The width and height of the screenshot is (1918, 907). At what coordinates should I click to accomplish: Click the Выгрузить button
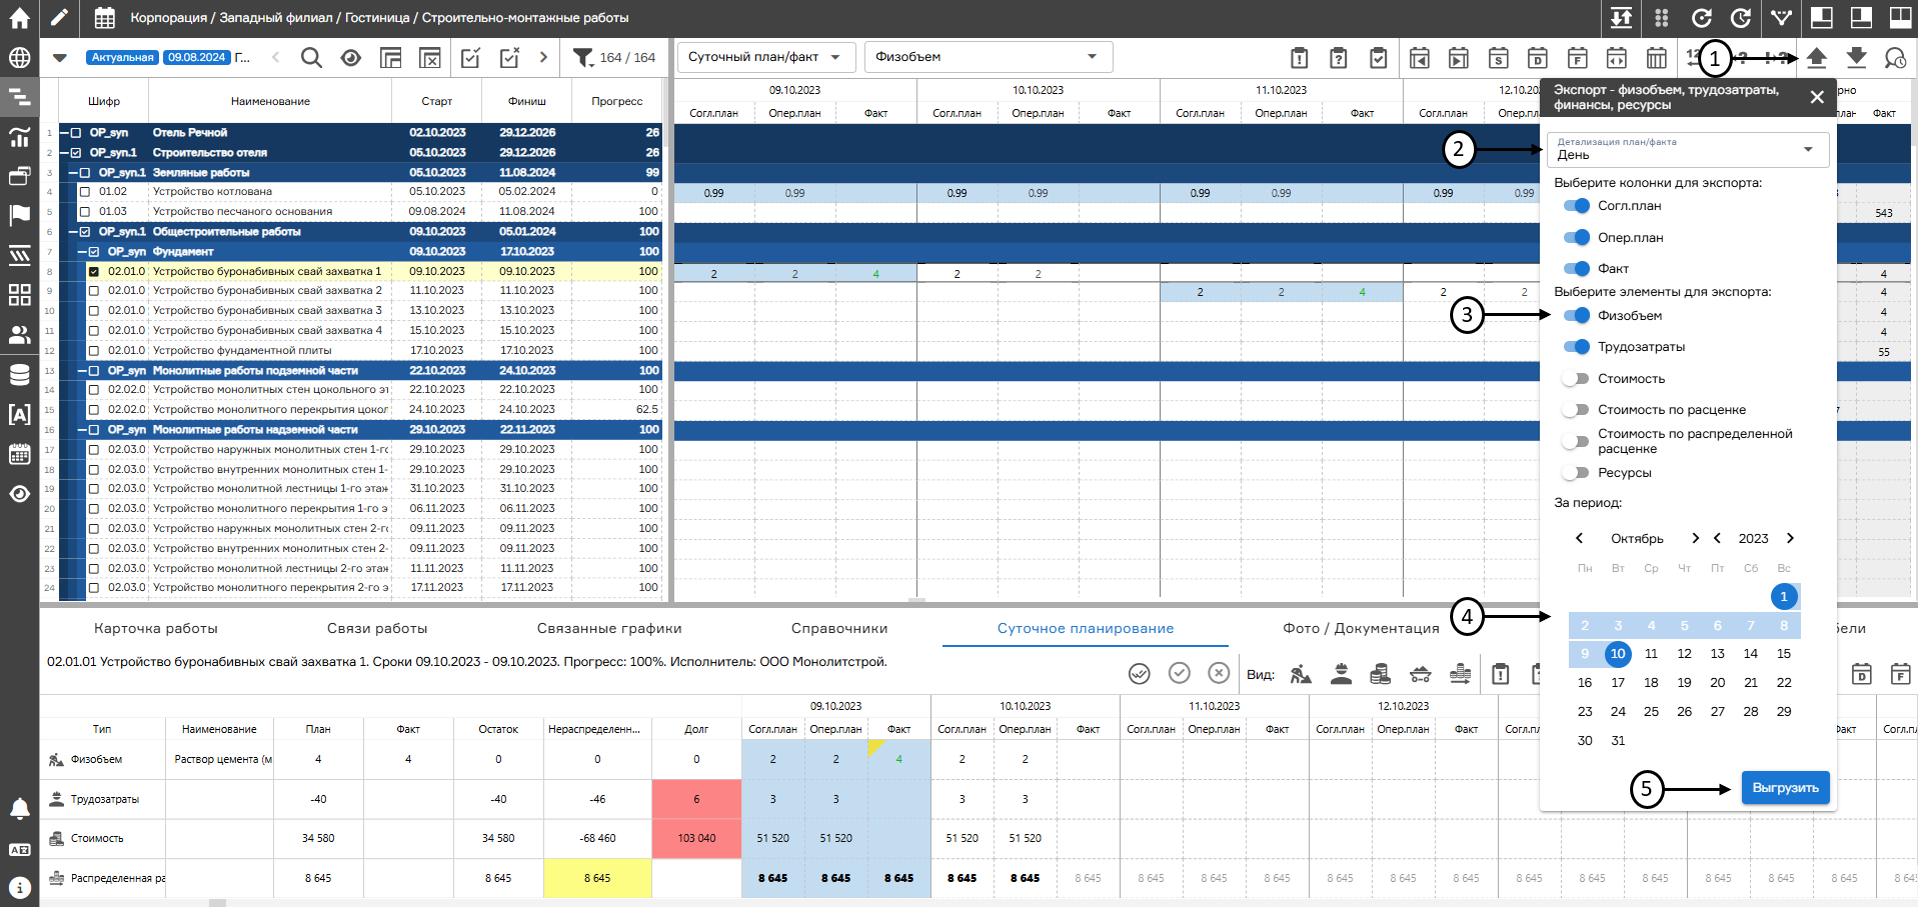(x=1785, y=788)
